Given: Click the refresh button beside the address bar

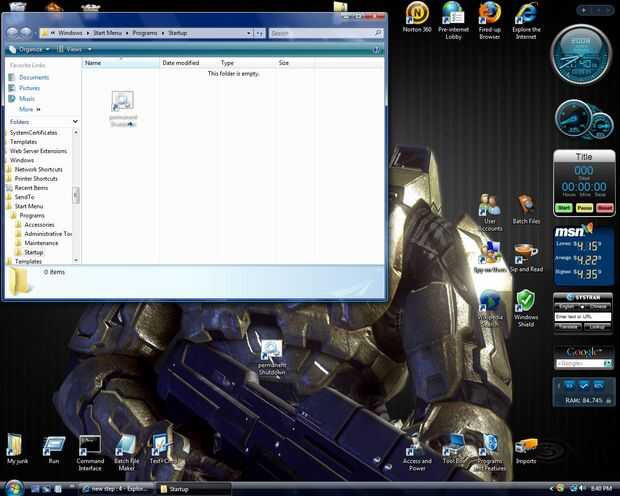Looking at the screenshot, I should (x=259, y=33).
